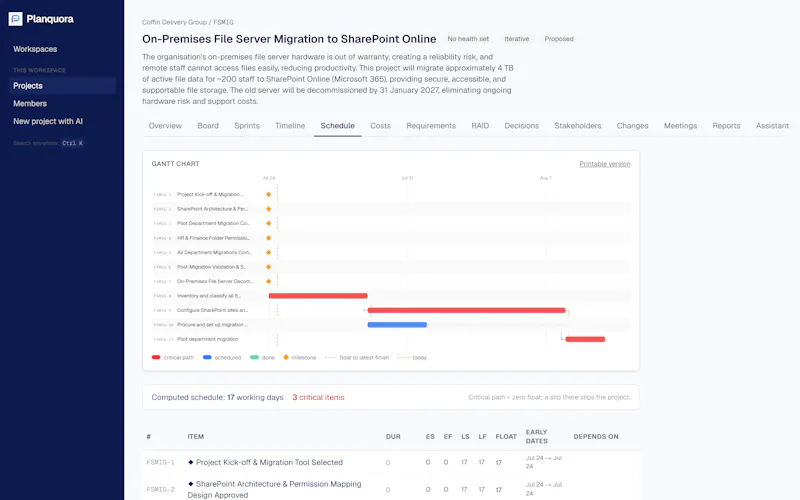Open the Decisions tab

(521, 126)
